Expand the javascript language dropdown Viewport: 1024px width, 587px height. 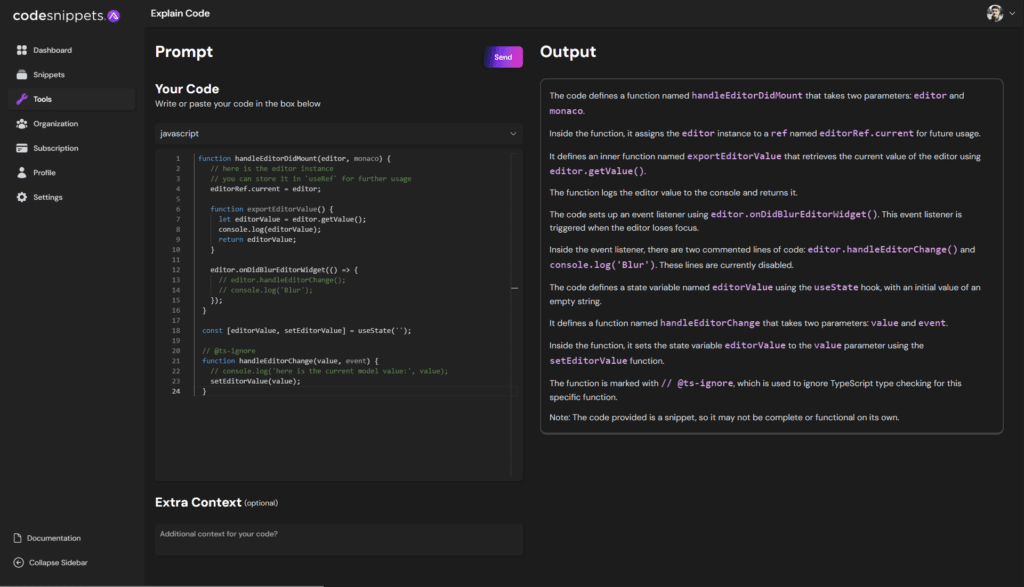[x=514, y=133]
